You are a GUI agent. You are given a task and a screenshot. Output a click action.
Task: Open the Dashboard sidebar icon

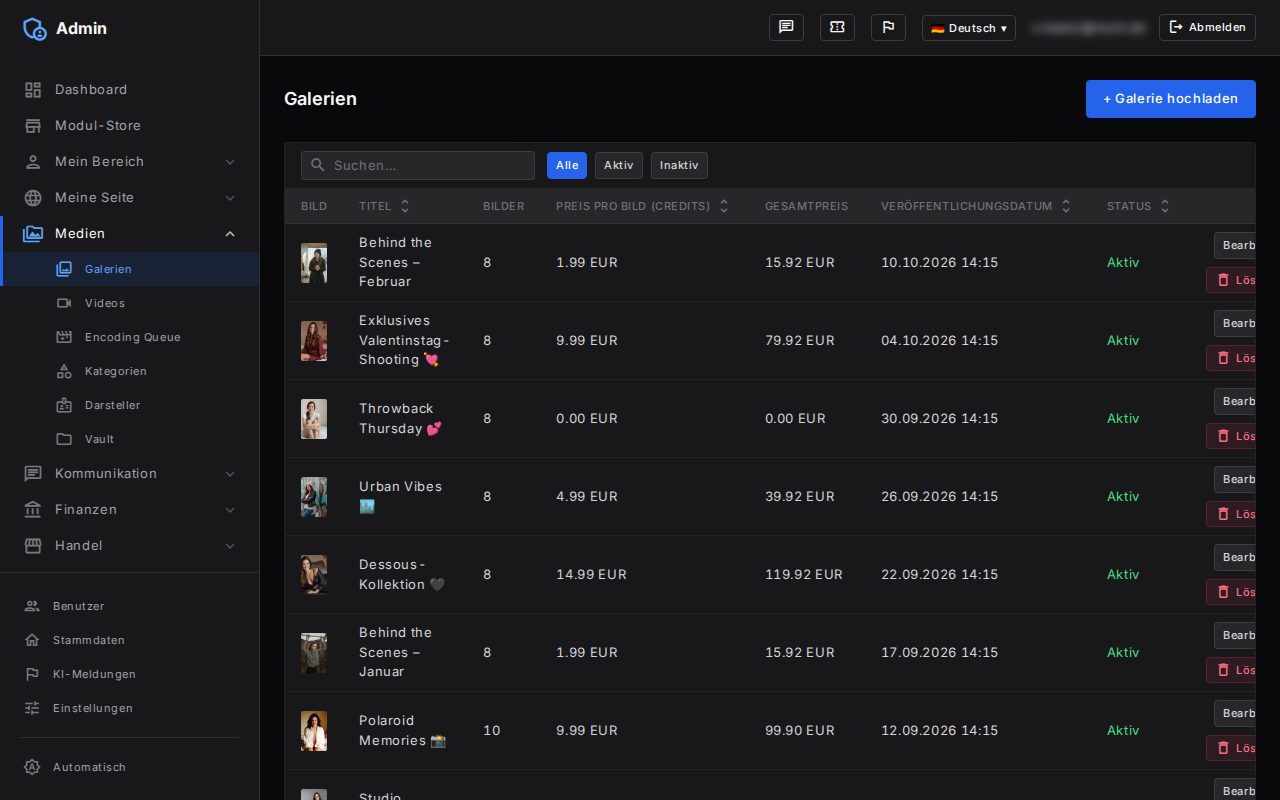coord(33,90)
